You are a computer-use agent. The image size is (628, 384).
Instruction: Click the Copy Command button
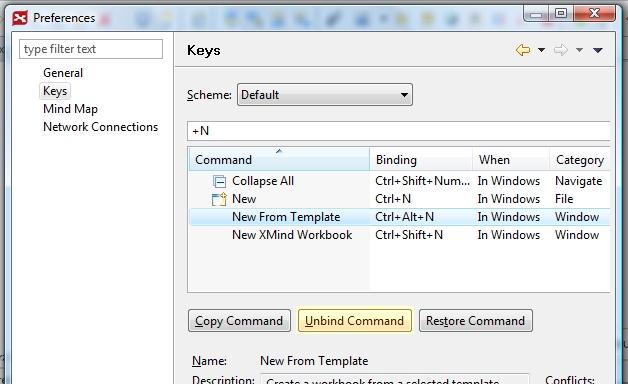tap(240, 321)
